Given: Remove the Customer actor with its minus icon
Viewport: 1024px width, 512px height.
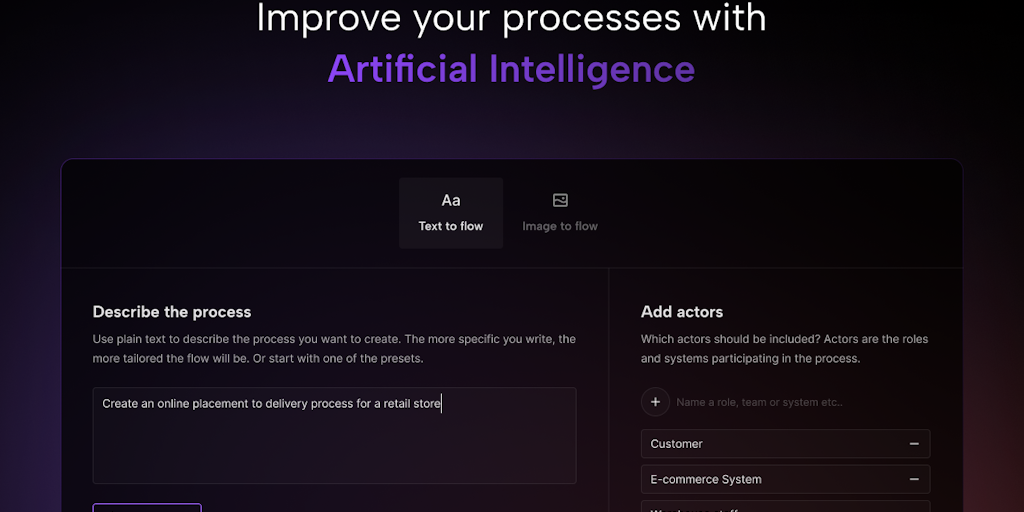Looking at the screenshot, I should (x=914, y=444).
